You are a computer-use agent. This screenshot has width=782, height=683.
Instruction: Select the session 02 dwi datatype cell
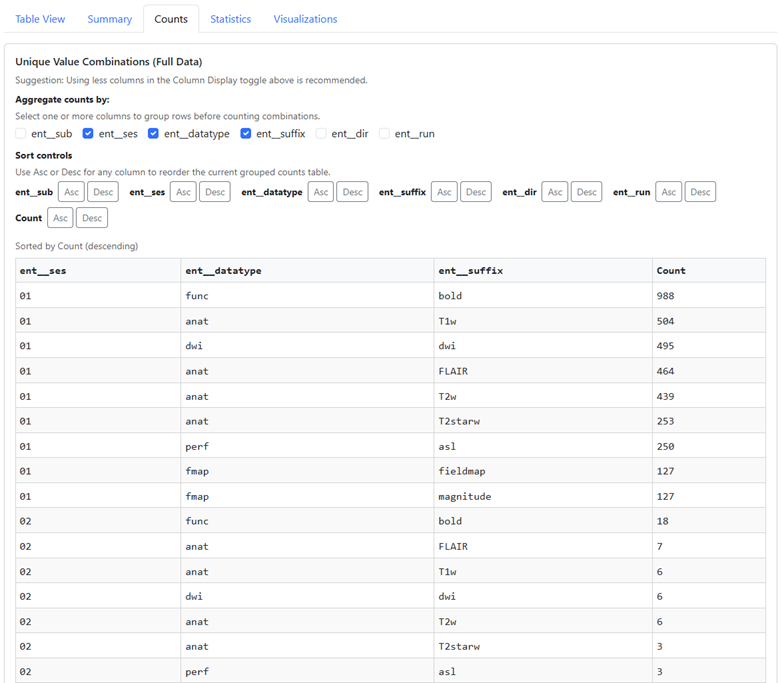coord(307,596)
